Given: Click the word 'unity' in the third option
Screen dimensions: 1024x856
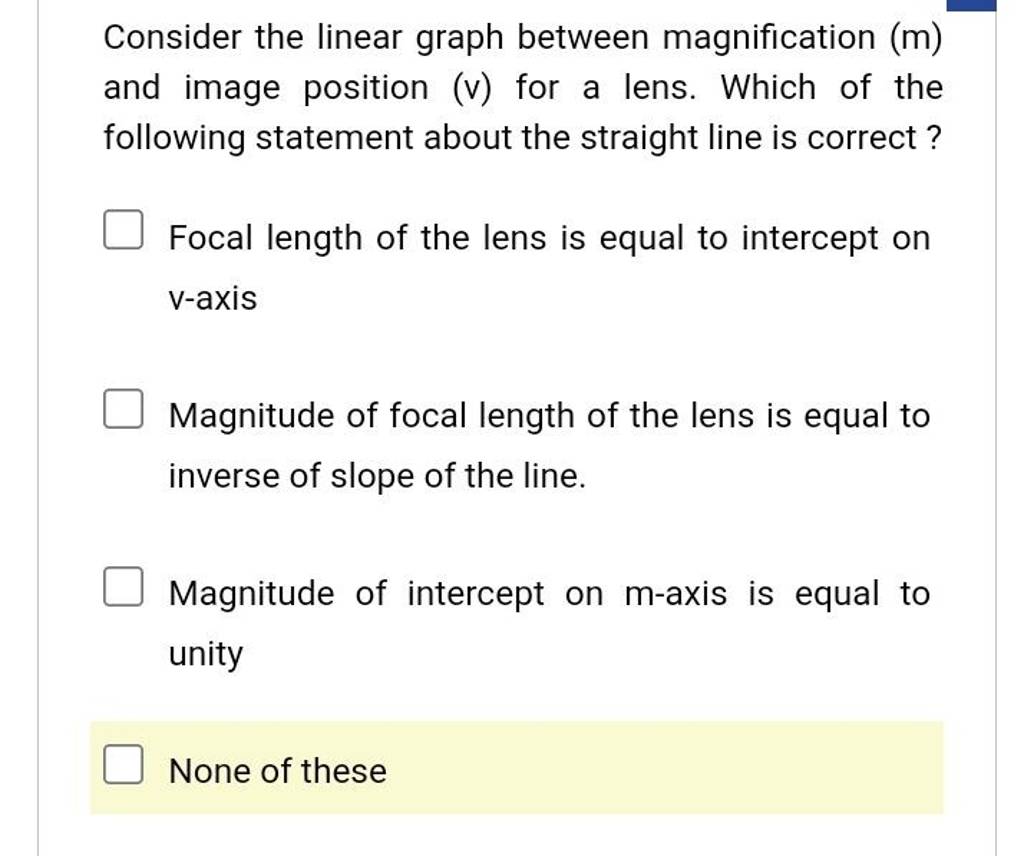Looking at the screenshot, I should click(204, 652).
